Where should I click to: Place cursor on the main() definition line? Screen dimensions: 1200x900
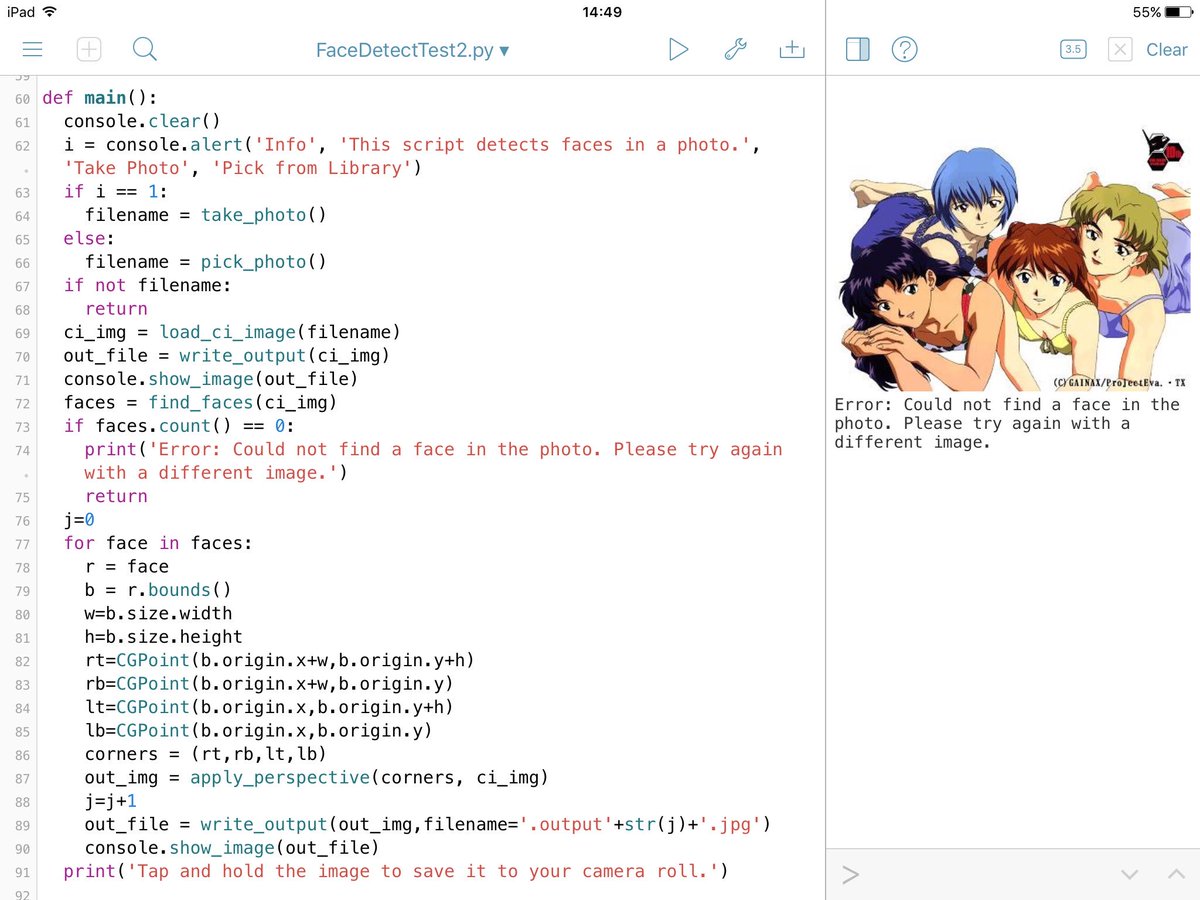(x=100, y=97)
